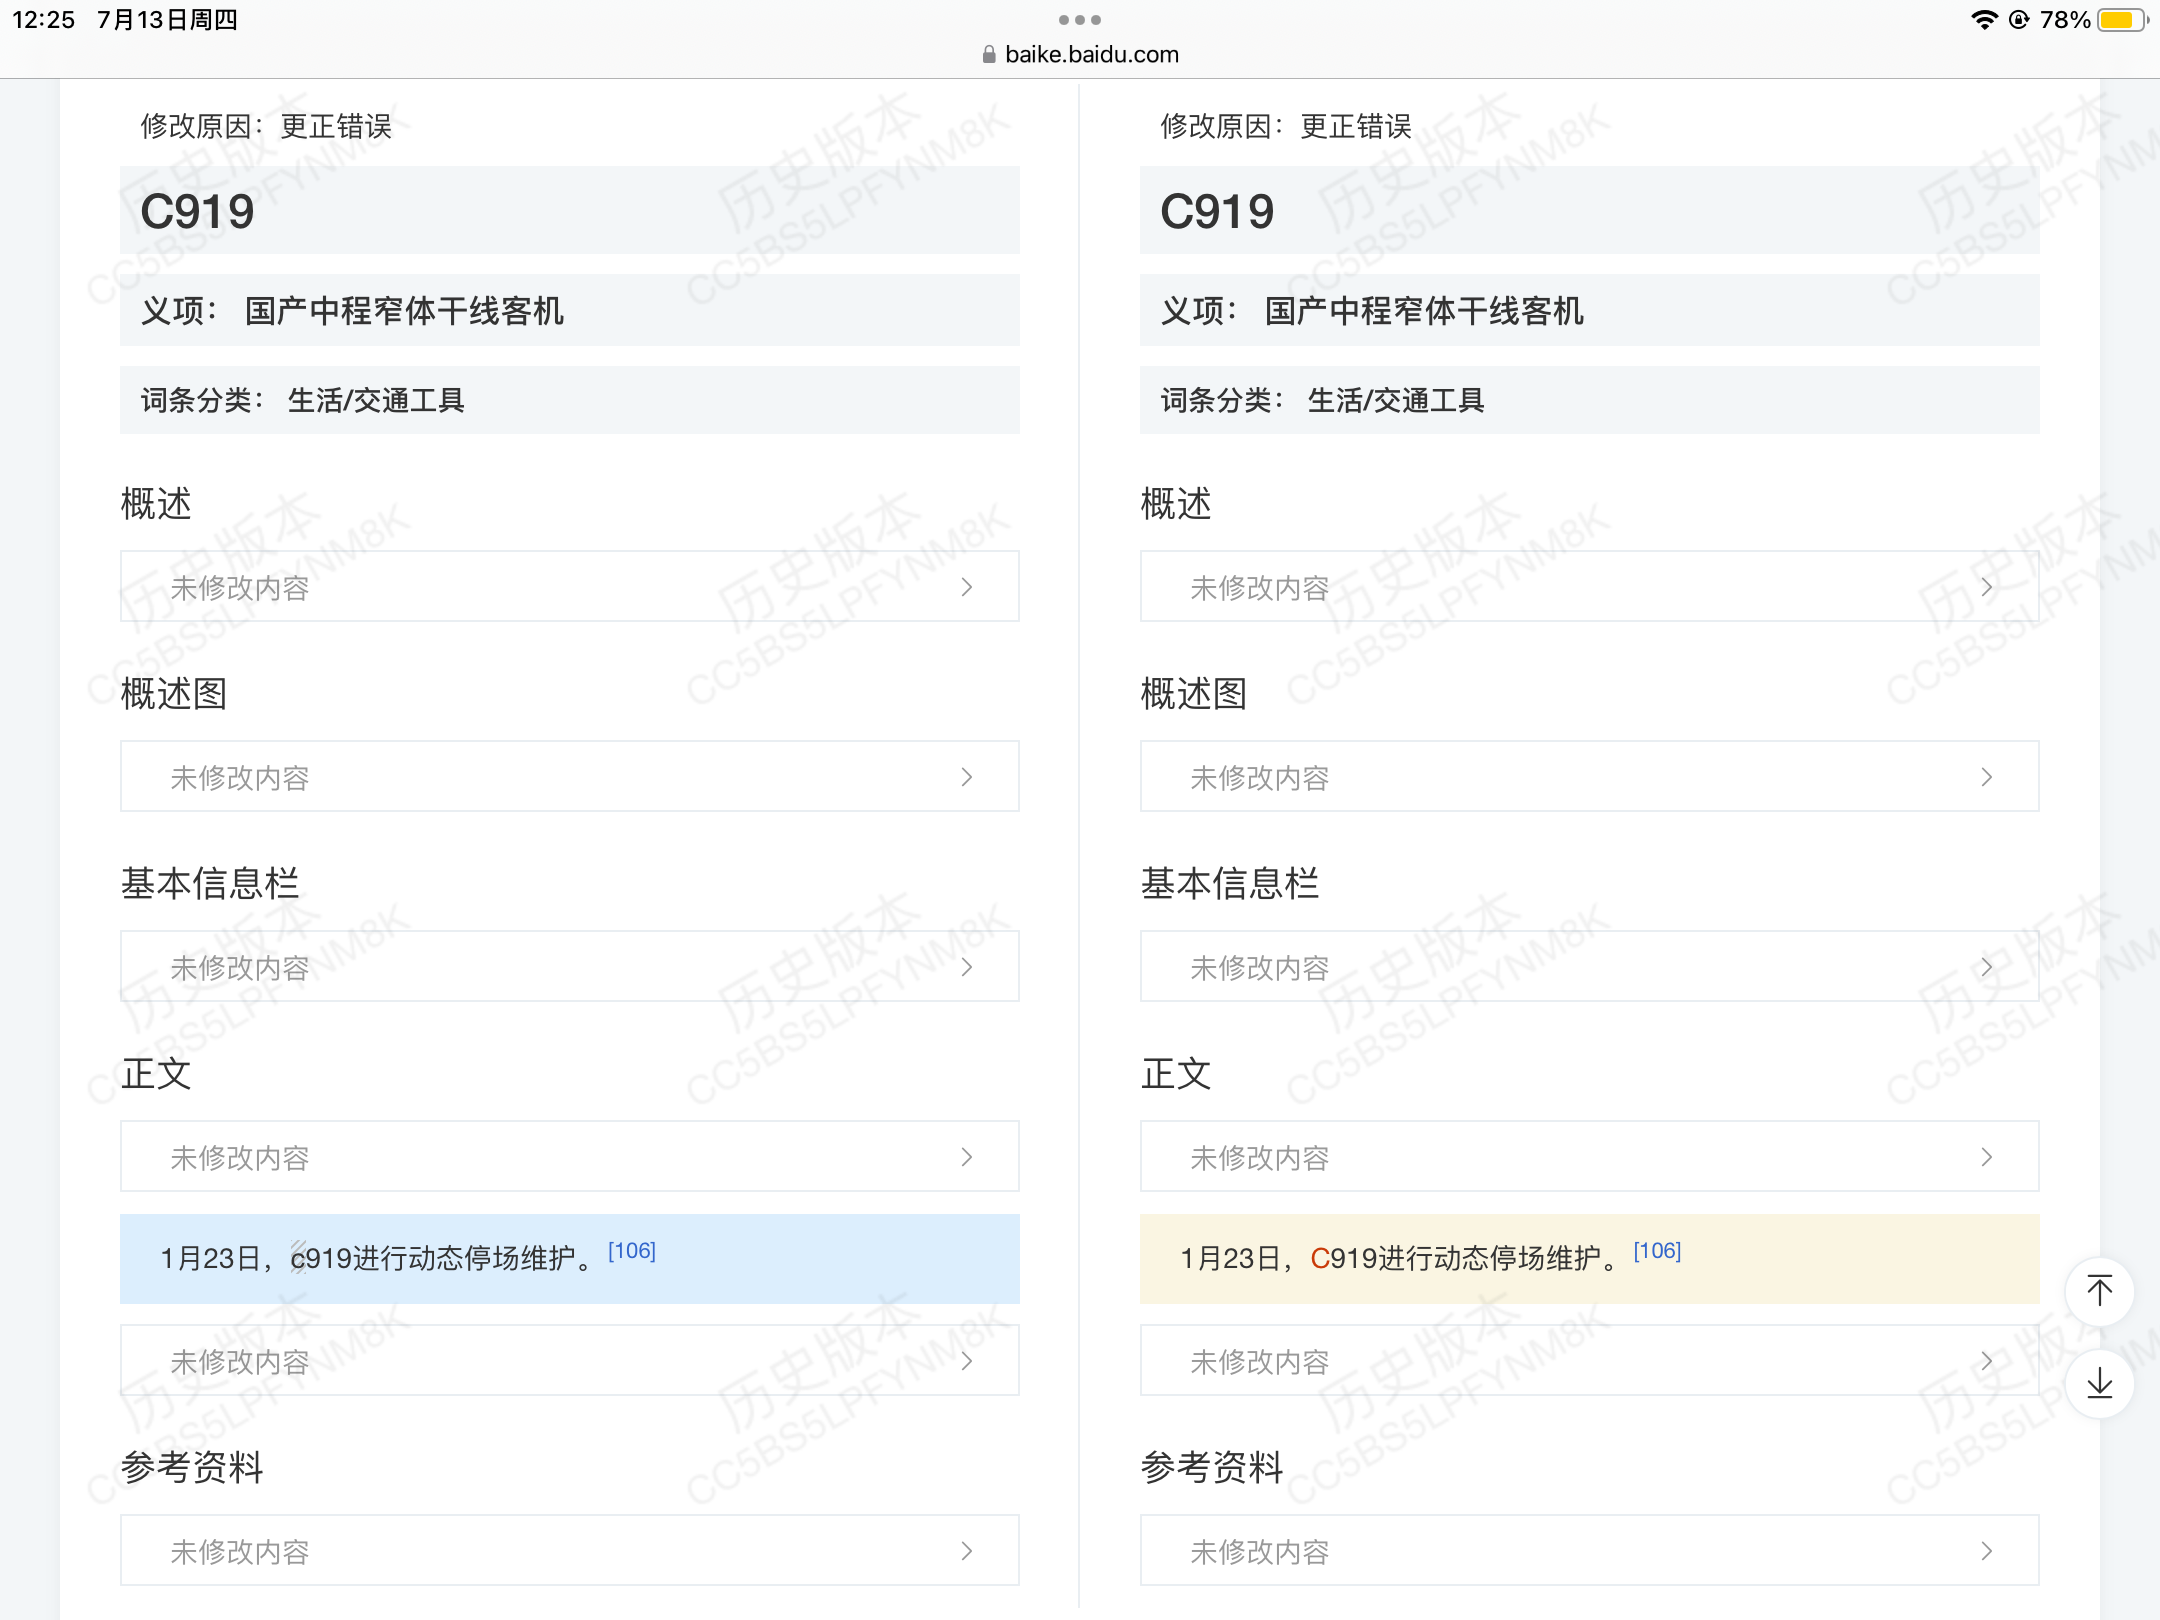Image resolution: width=2160 pixels, height=1620 pixels.
Task: Click the 正文 heading in right column
Action: [x=1176, y=1074]
